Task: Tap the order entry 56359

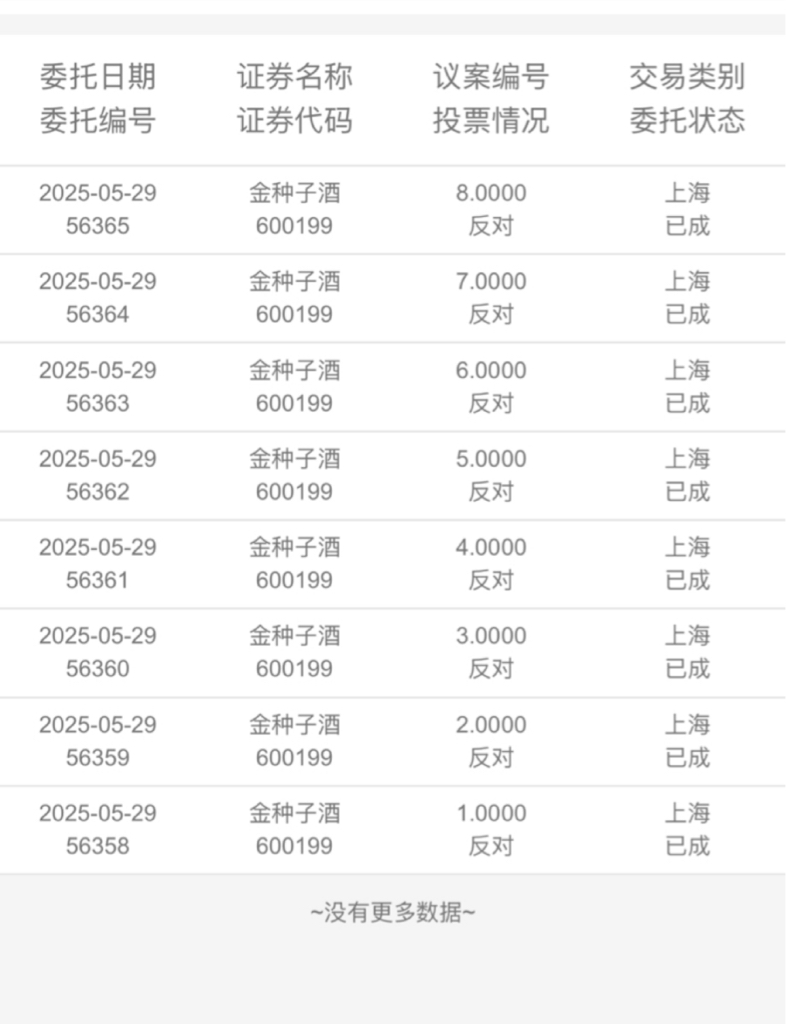Action: (x=393, y=741)
